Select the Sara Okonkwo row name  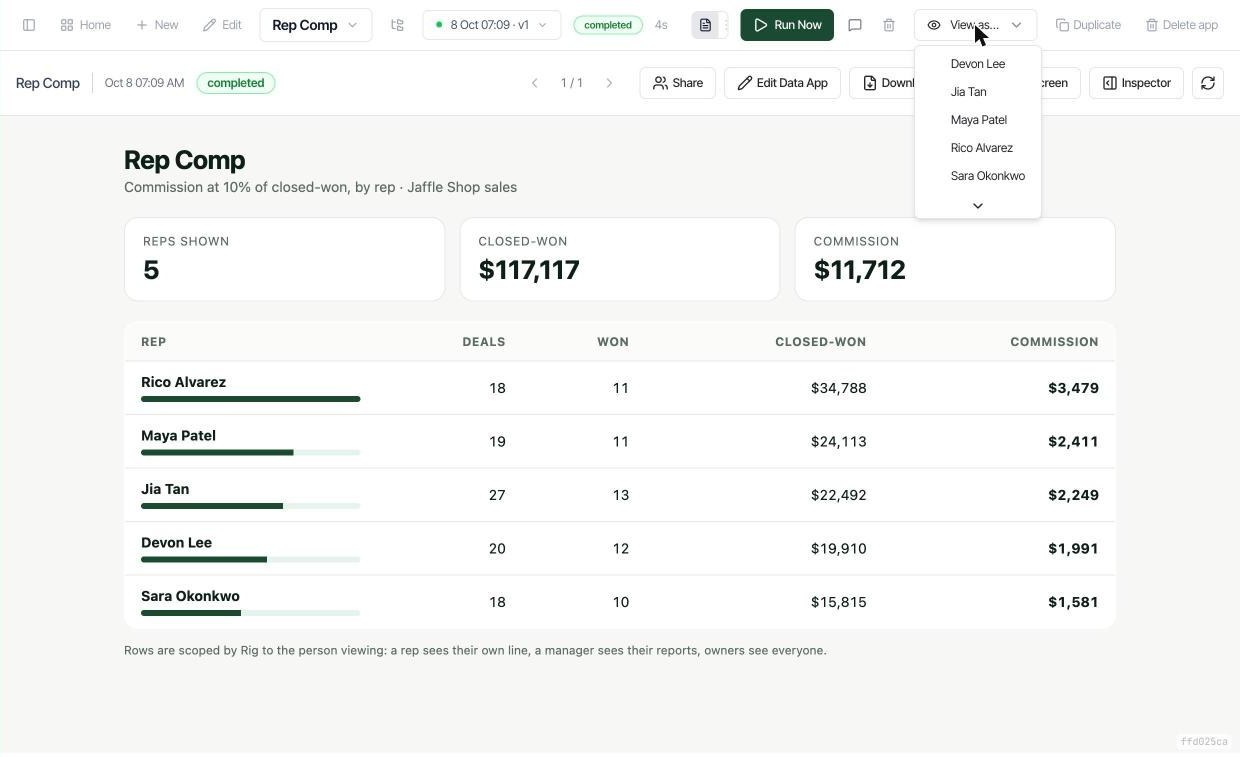pos(190,596)
